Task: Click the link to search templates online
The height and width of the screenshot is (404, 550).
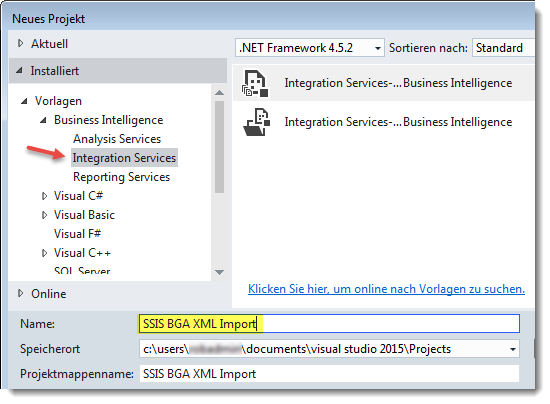Action: point(386,289)
